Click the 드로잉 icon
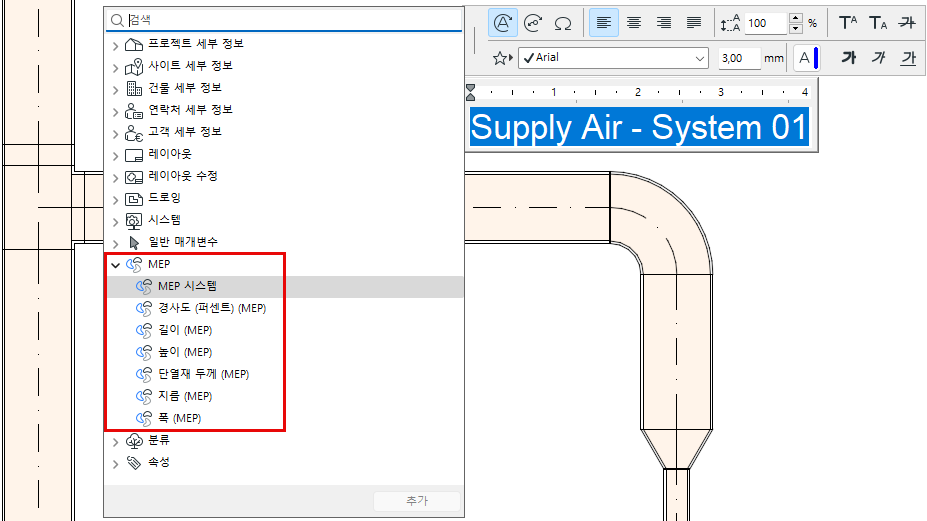Viewport: 927px width, 521px height. pyautogui.click(x=134, y=199)
